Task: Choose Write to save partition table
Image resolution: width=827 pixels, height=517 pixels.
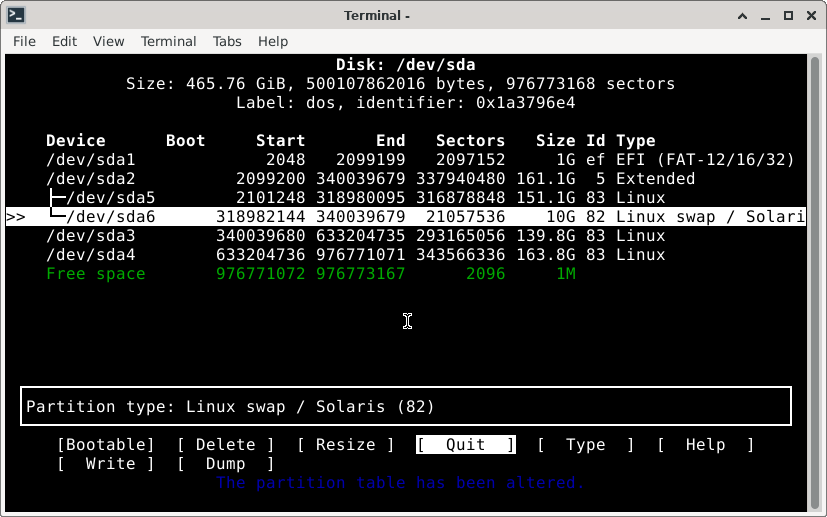Action: pos(106,464)
